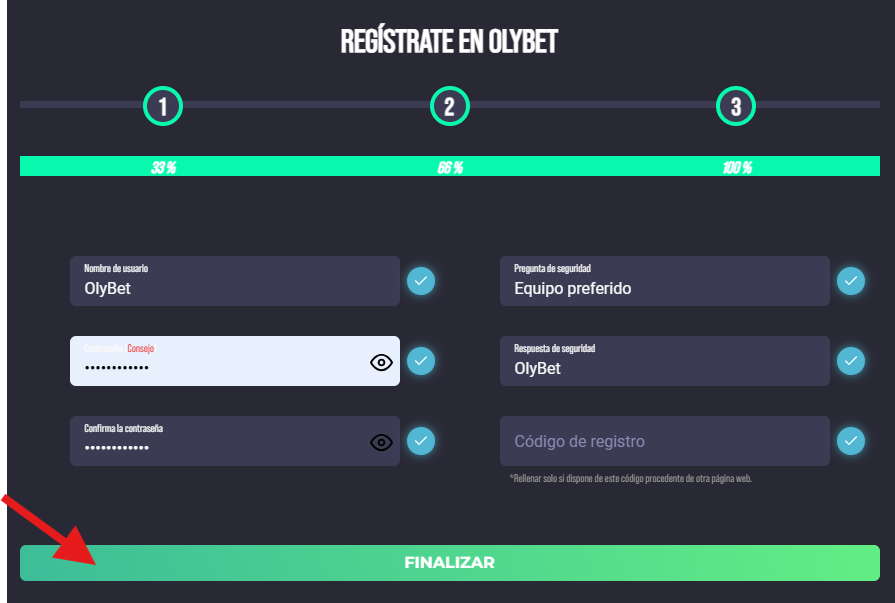The width and height of the screenshot is (895, 603).
Task: Click the checkmark next to Pregunta de seguridad
Action: (x=850, y=281)
